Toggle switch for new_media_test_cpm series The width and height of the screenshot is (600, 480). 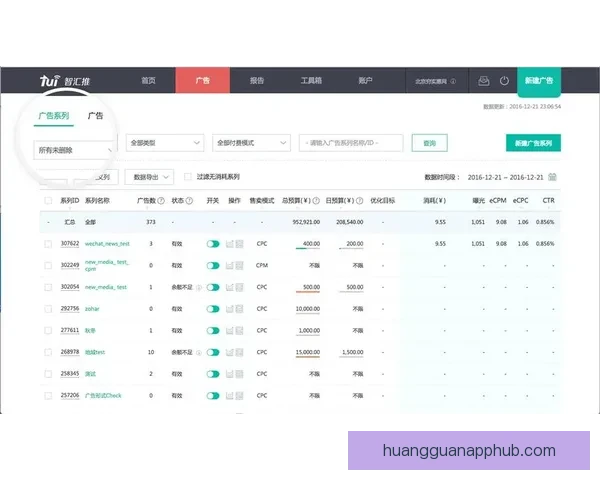point(213,265)
